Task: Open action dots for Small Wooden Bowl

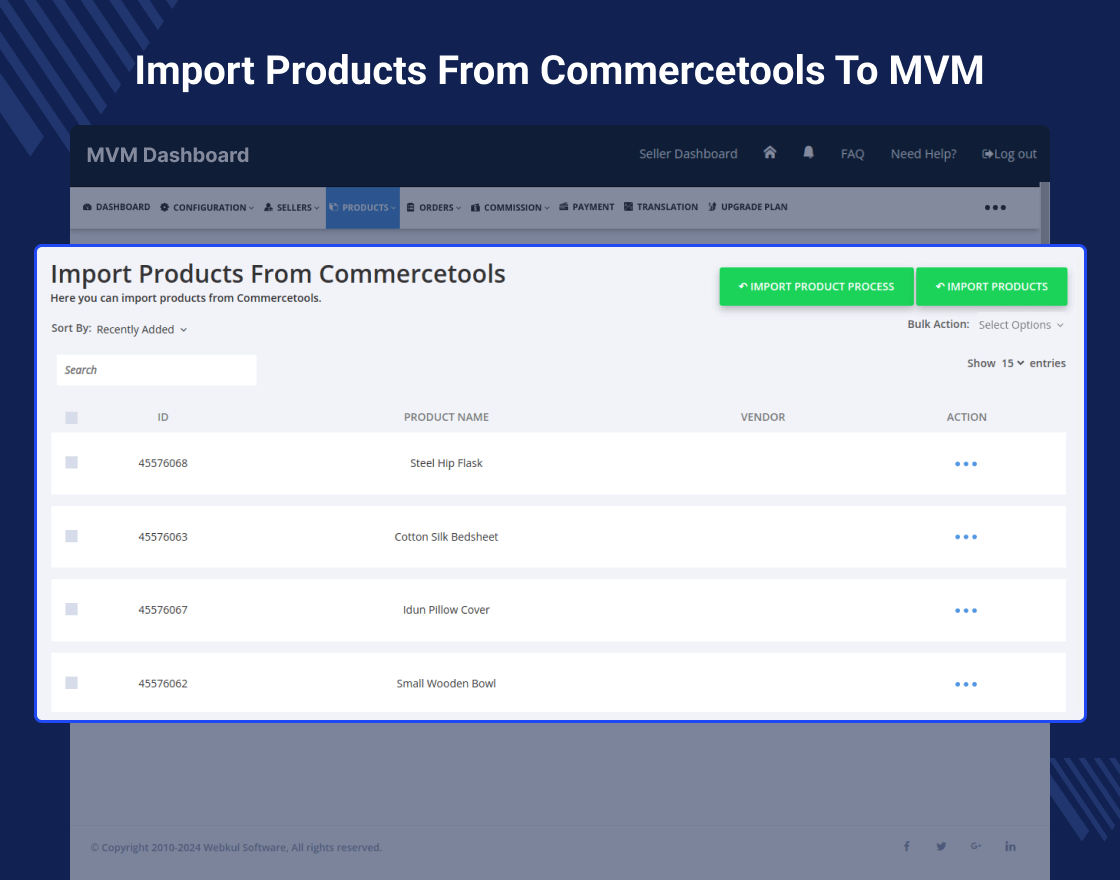Action: (x=966, y=684)
